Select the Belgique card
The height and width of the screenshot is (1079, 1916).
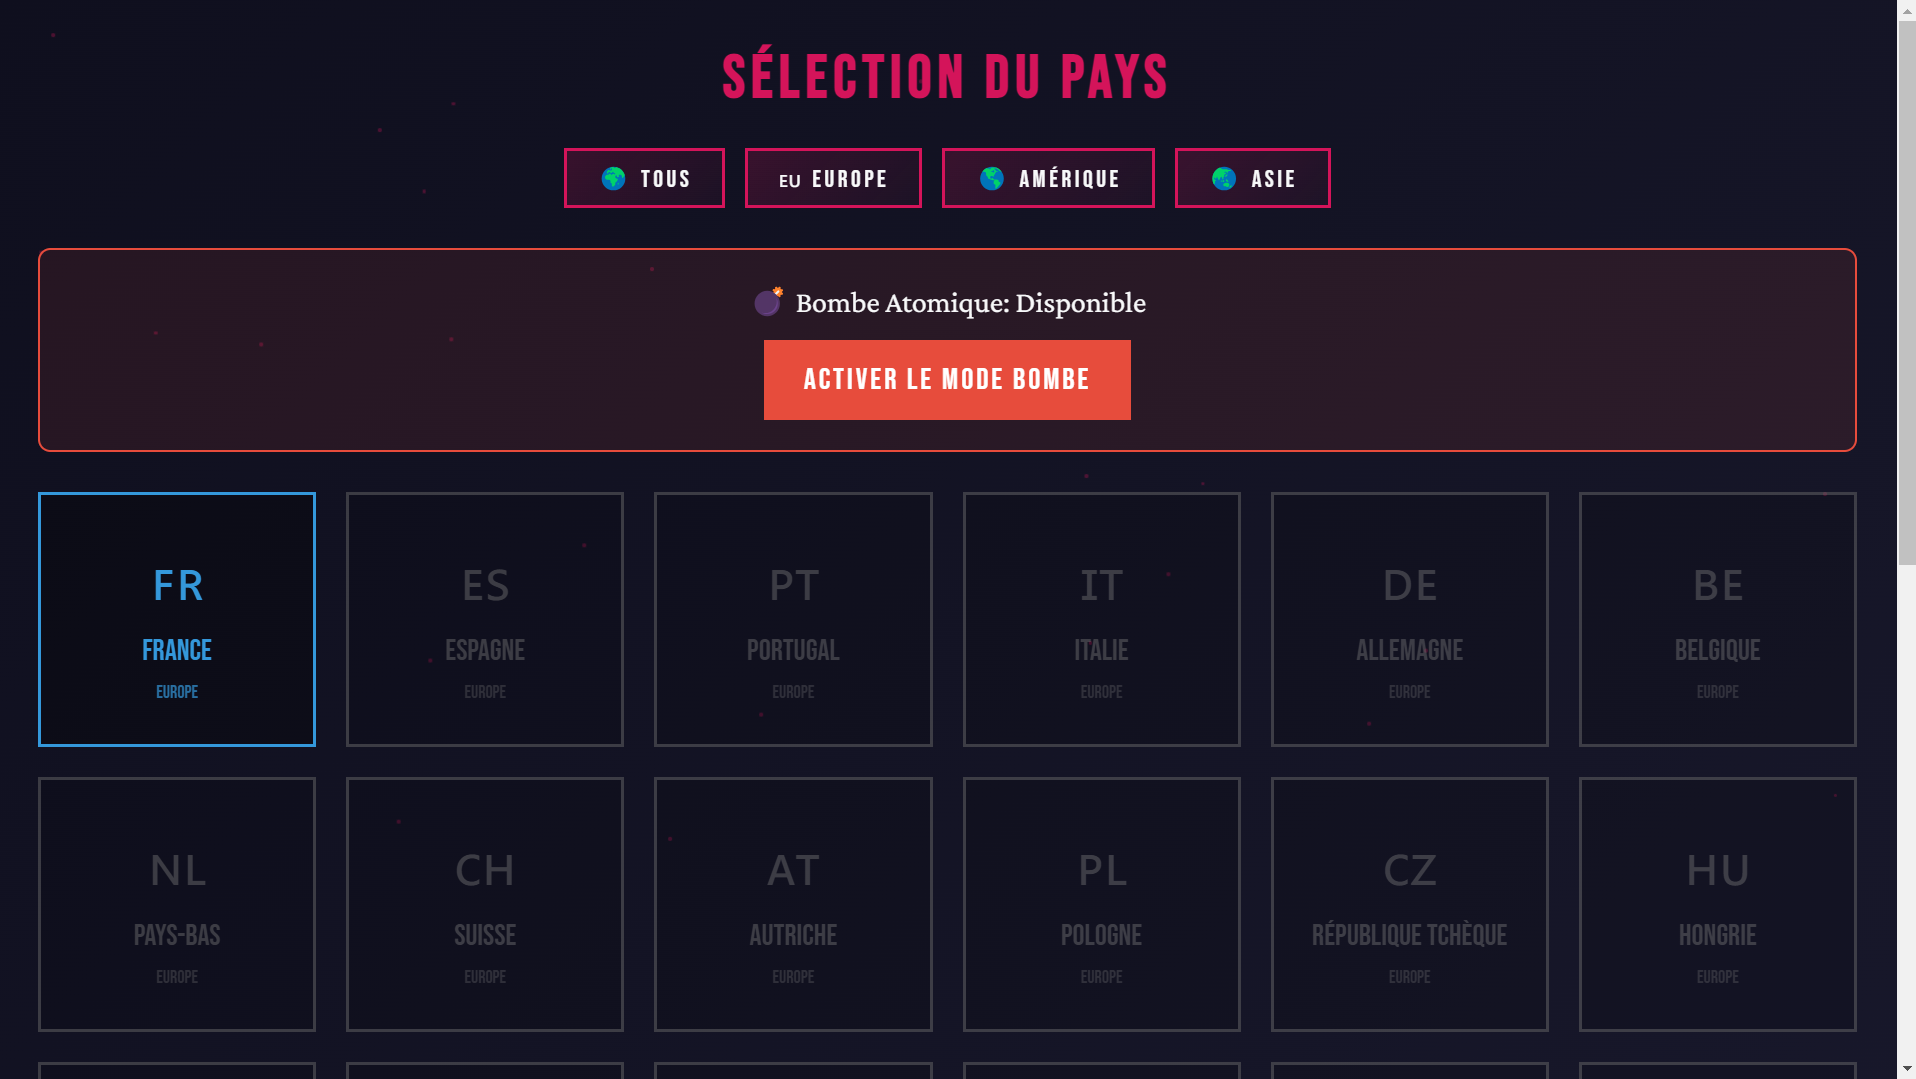1717,619
